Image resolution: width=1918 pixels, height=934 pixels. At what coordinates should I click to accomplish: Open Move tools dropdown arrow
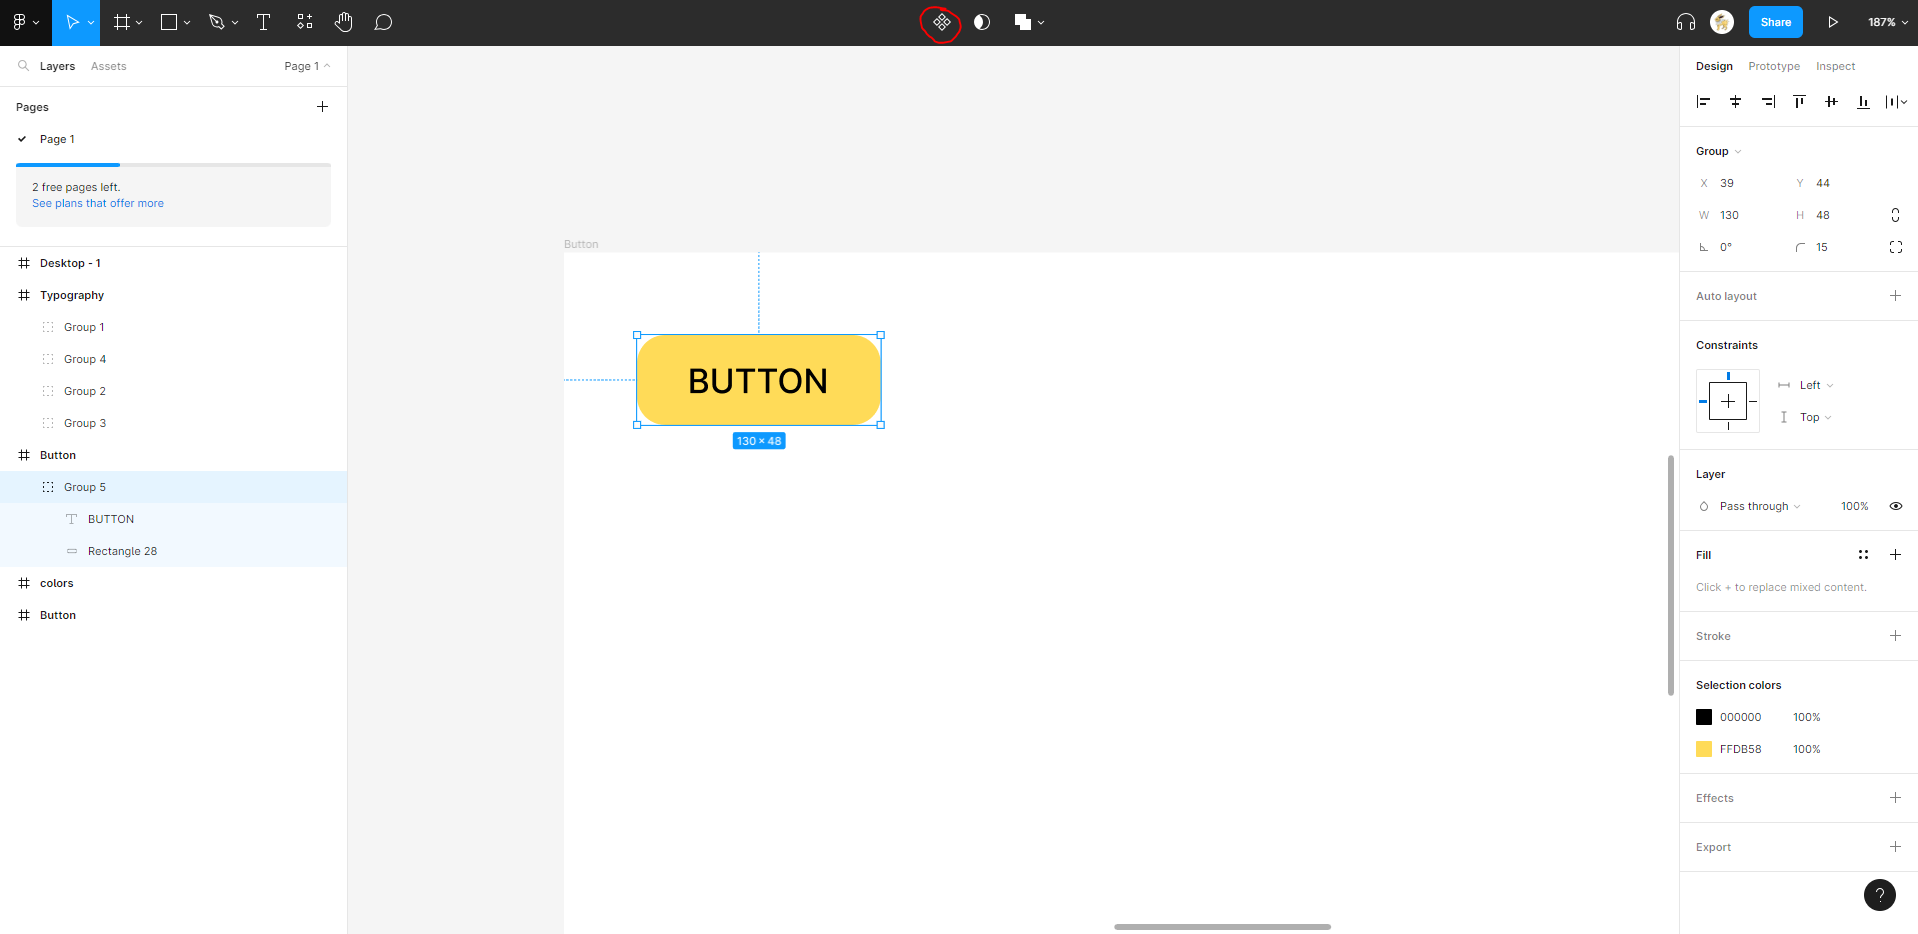91,22
